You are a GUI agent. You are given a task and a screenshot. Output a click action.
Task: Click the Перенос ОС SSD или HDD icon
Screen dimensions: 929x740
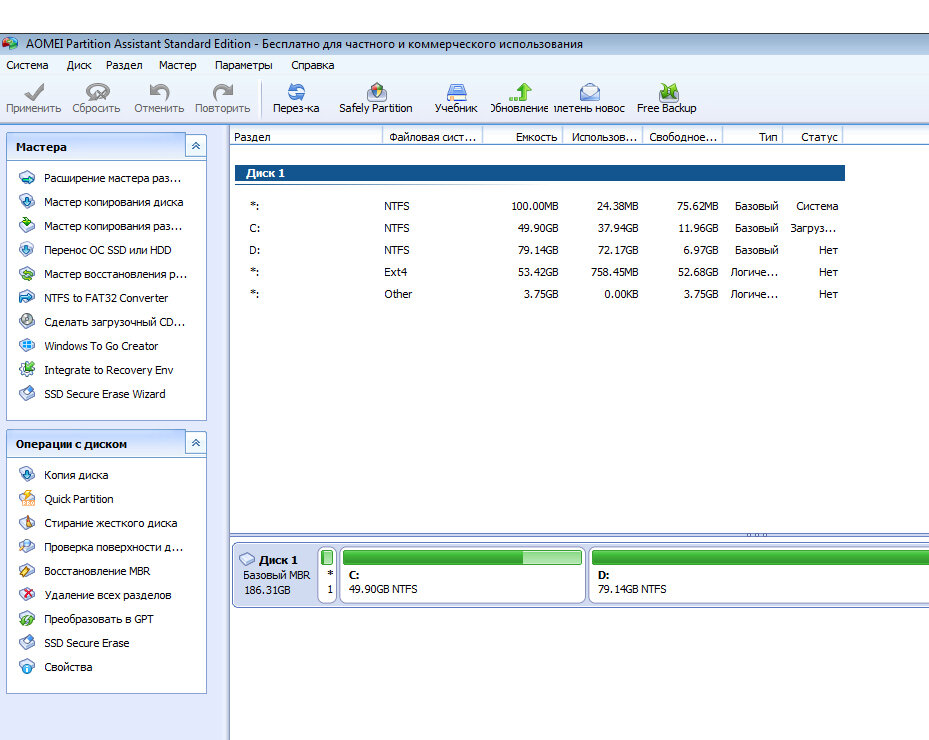click(27, 249)
